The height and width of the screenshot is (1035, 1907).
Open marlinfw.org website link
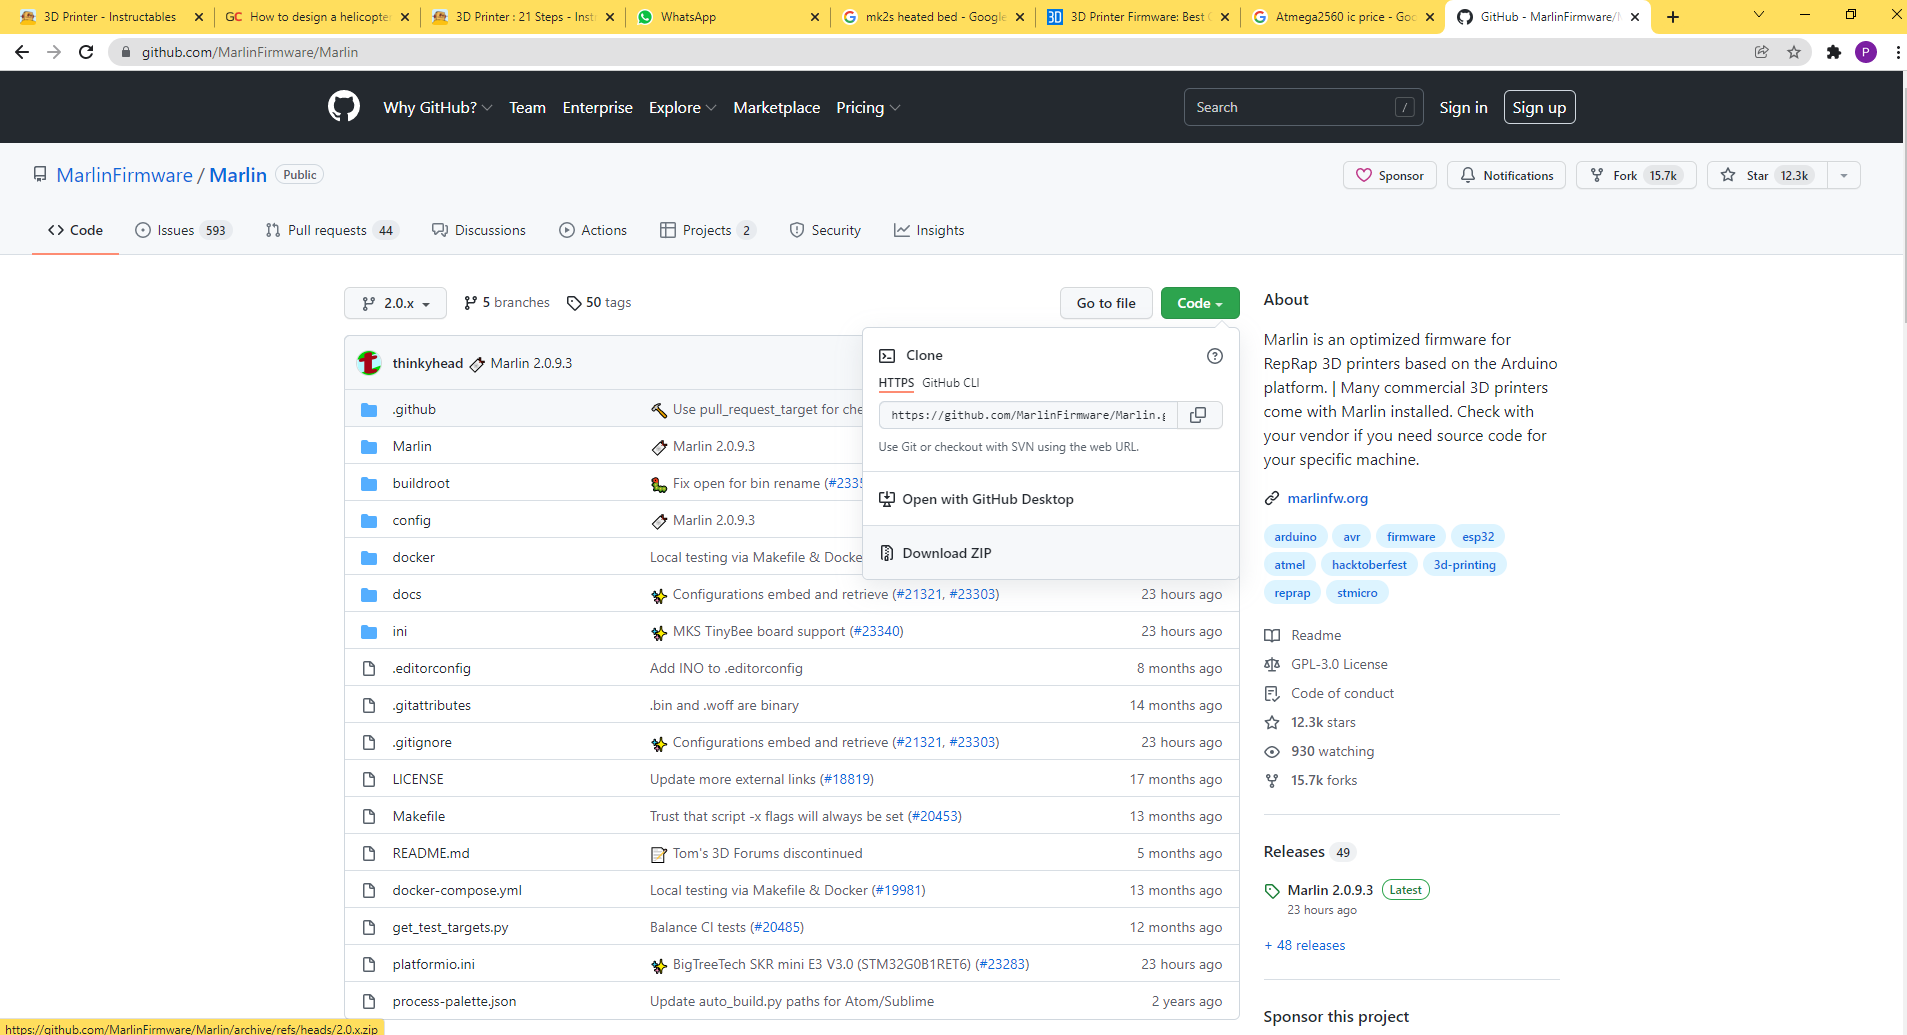1327,498
